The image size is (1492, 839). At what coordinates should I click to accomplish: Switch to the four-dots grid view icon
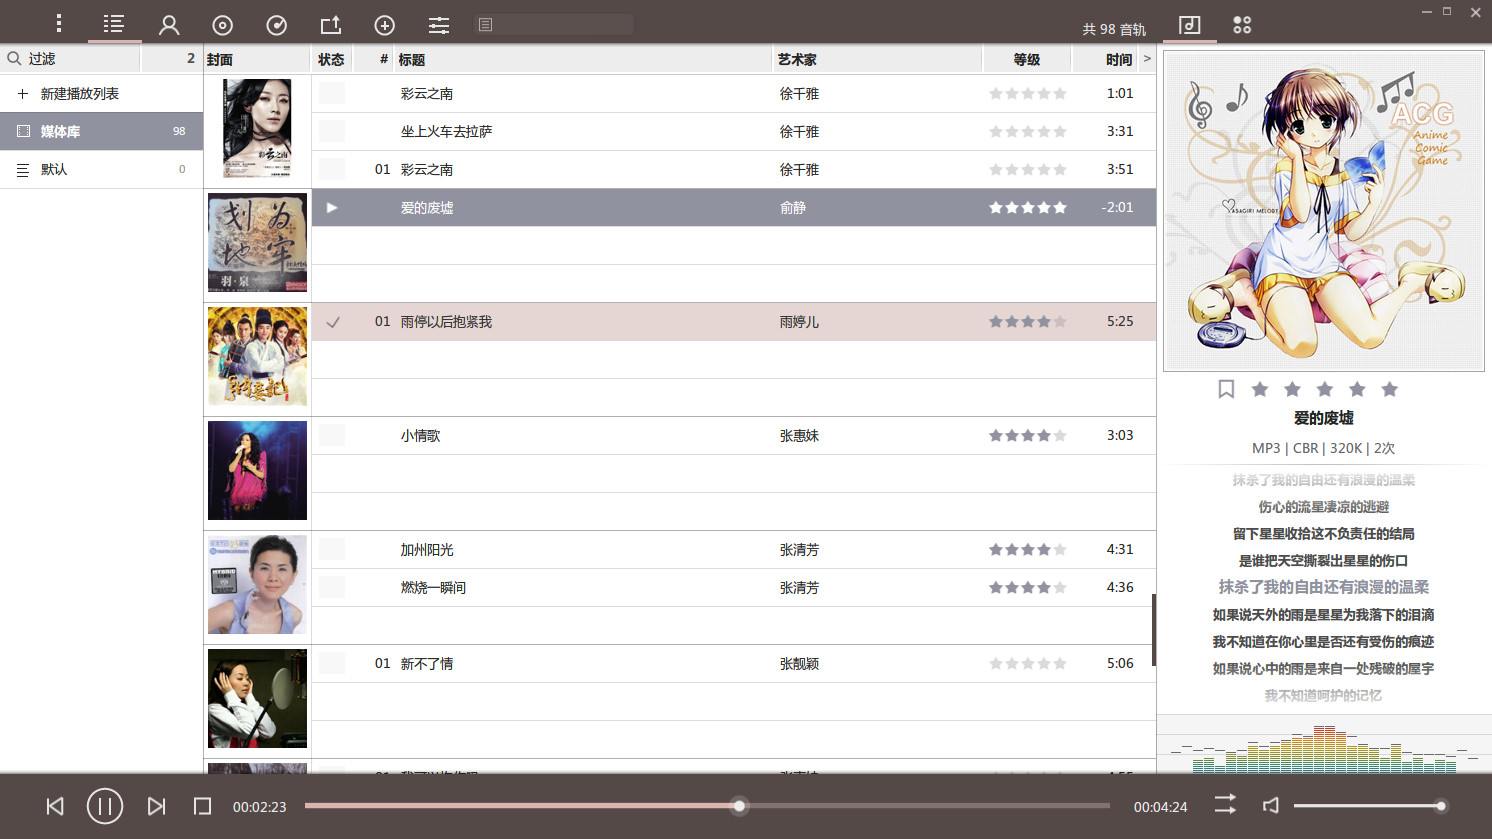click(x=1242, y=25)
